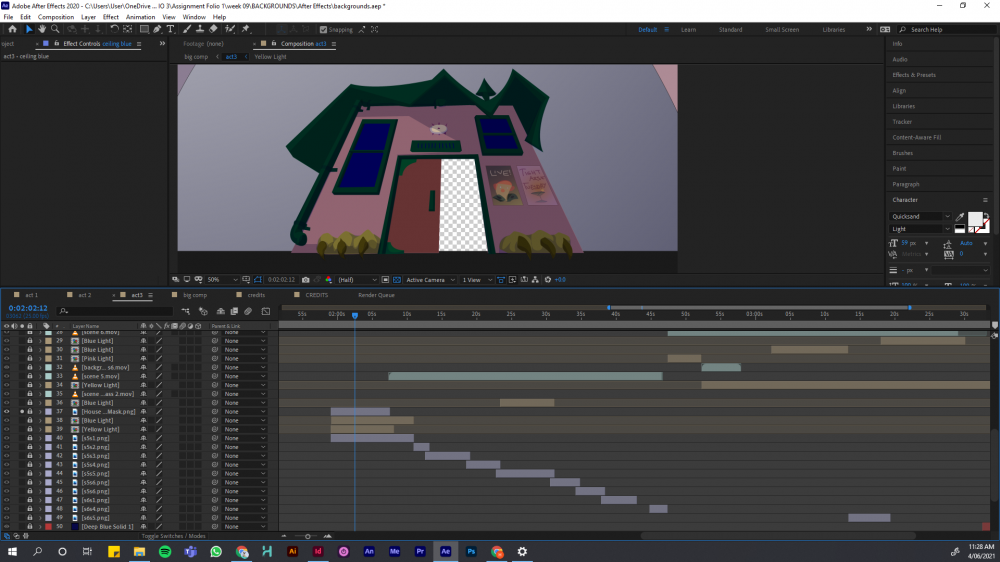This screenshot has width=1000, height=562.
Task: Open the Graph Editor in timeline
Action: [x=265, y=311]
